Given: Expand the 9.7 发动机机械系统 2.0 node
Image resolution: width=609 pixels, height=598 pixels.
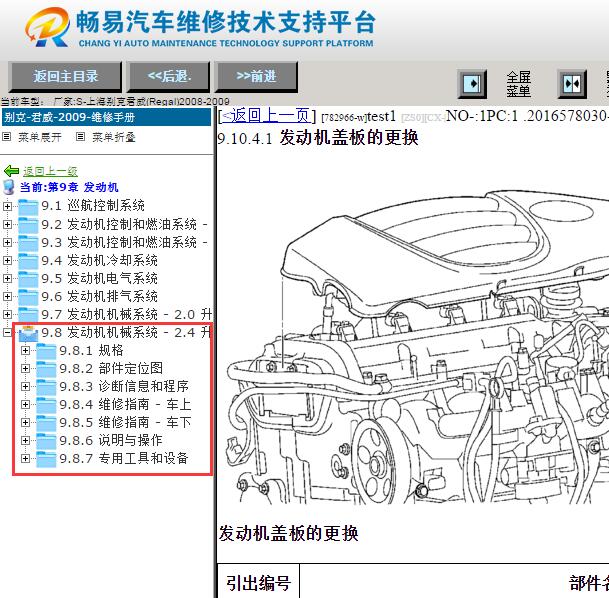Looking at the screenshot, I should coord(7,314).
